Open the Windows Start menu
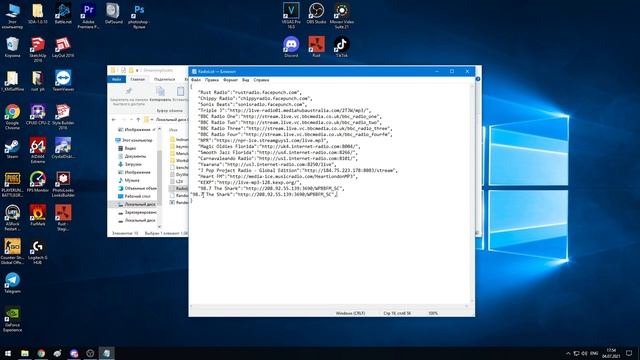This screenshot has width=640, height=360. click(8, 353)
